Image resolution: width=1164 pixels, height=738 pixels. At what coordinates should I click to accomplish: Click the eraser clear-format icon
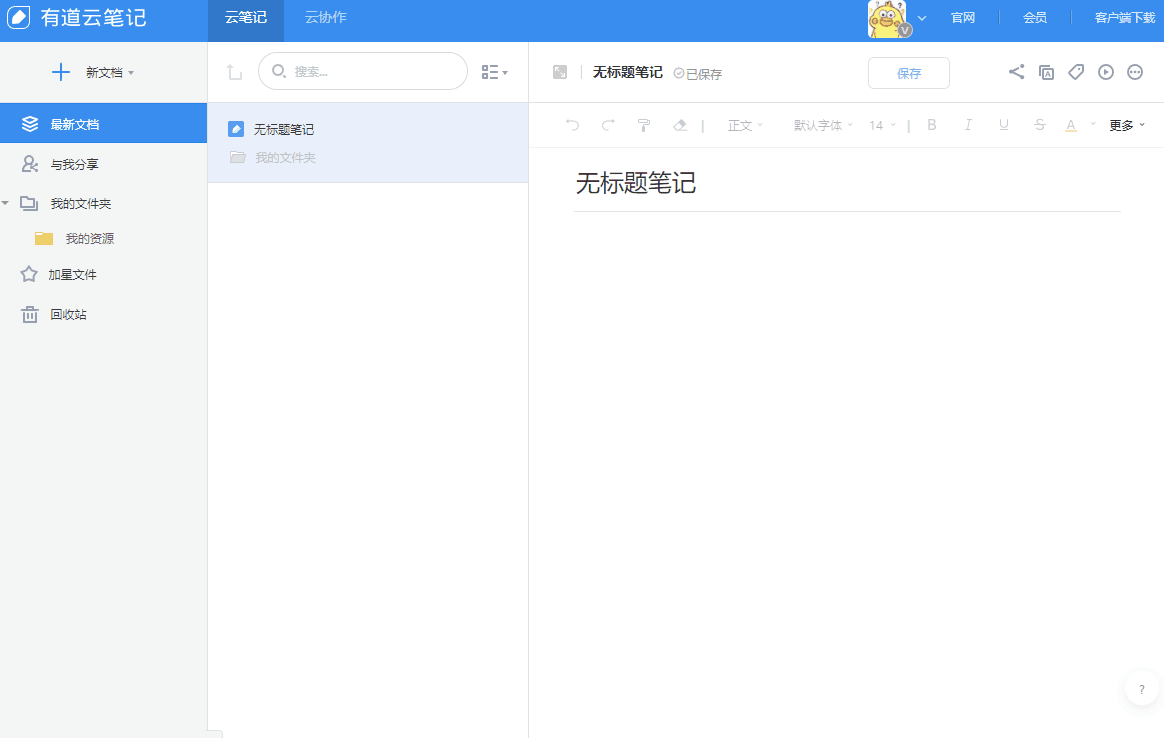680,125
